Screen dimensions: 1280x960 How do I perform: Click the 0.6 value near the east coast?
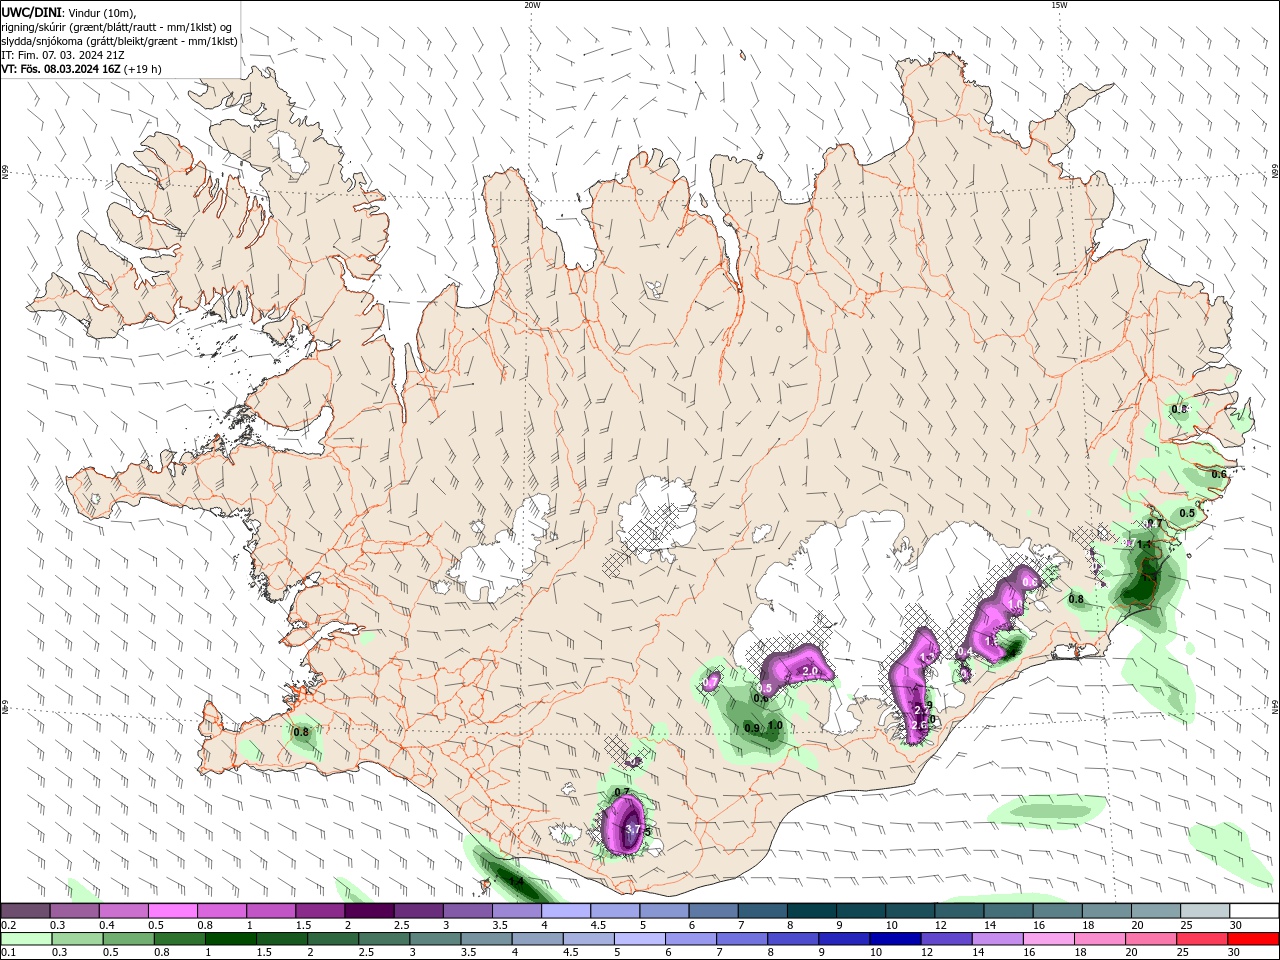click(x=1219, y=474)
